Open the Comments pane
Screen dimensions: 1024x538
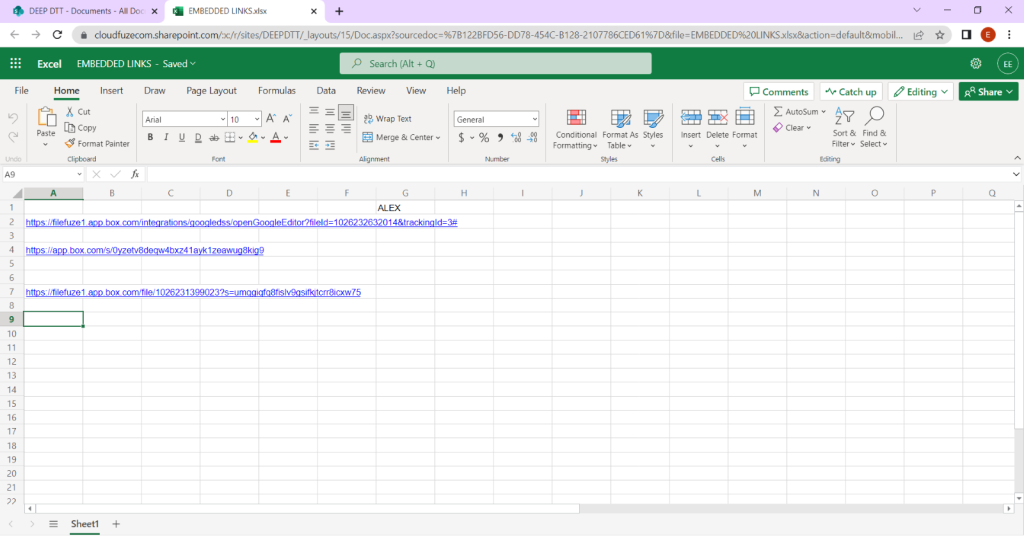tap(778, 92)
